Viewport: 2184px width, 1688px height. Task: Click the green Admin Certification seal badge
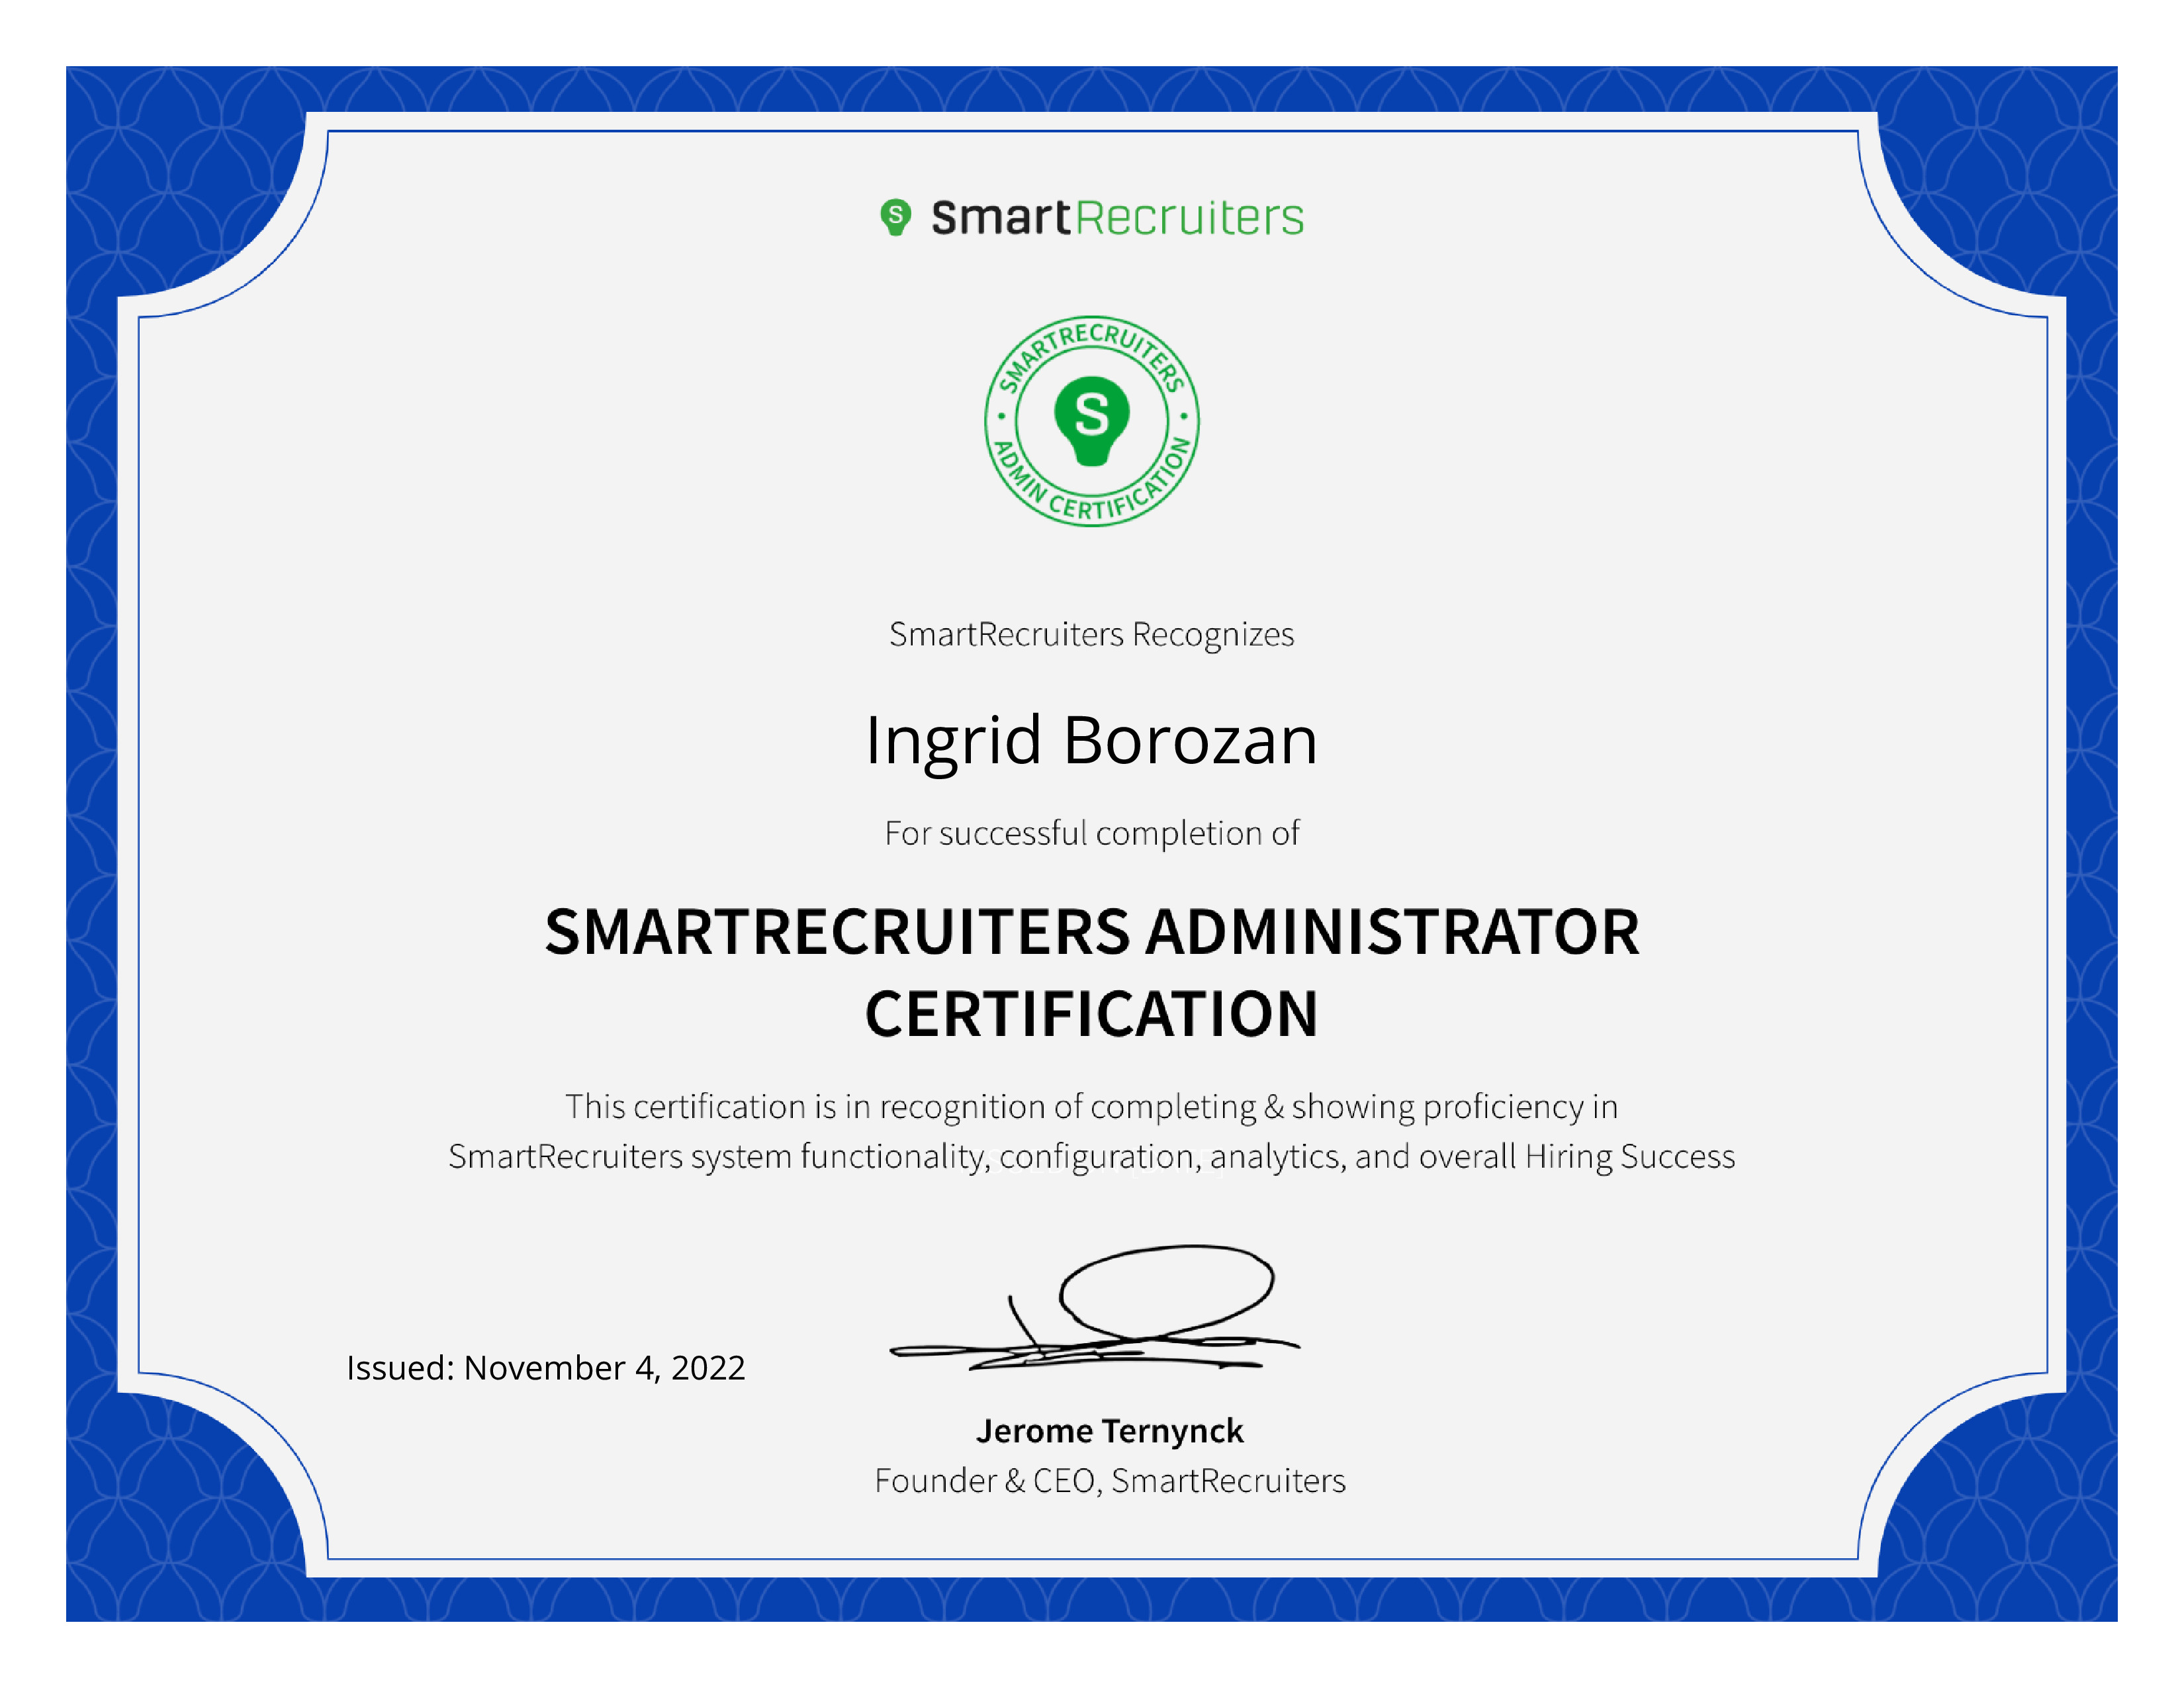[x=1092, y=421]
